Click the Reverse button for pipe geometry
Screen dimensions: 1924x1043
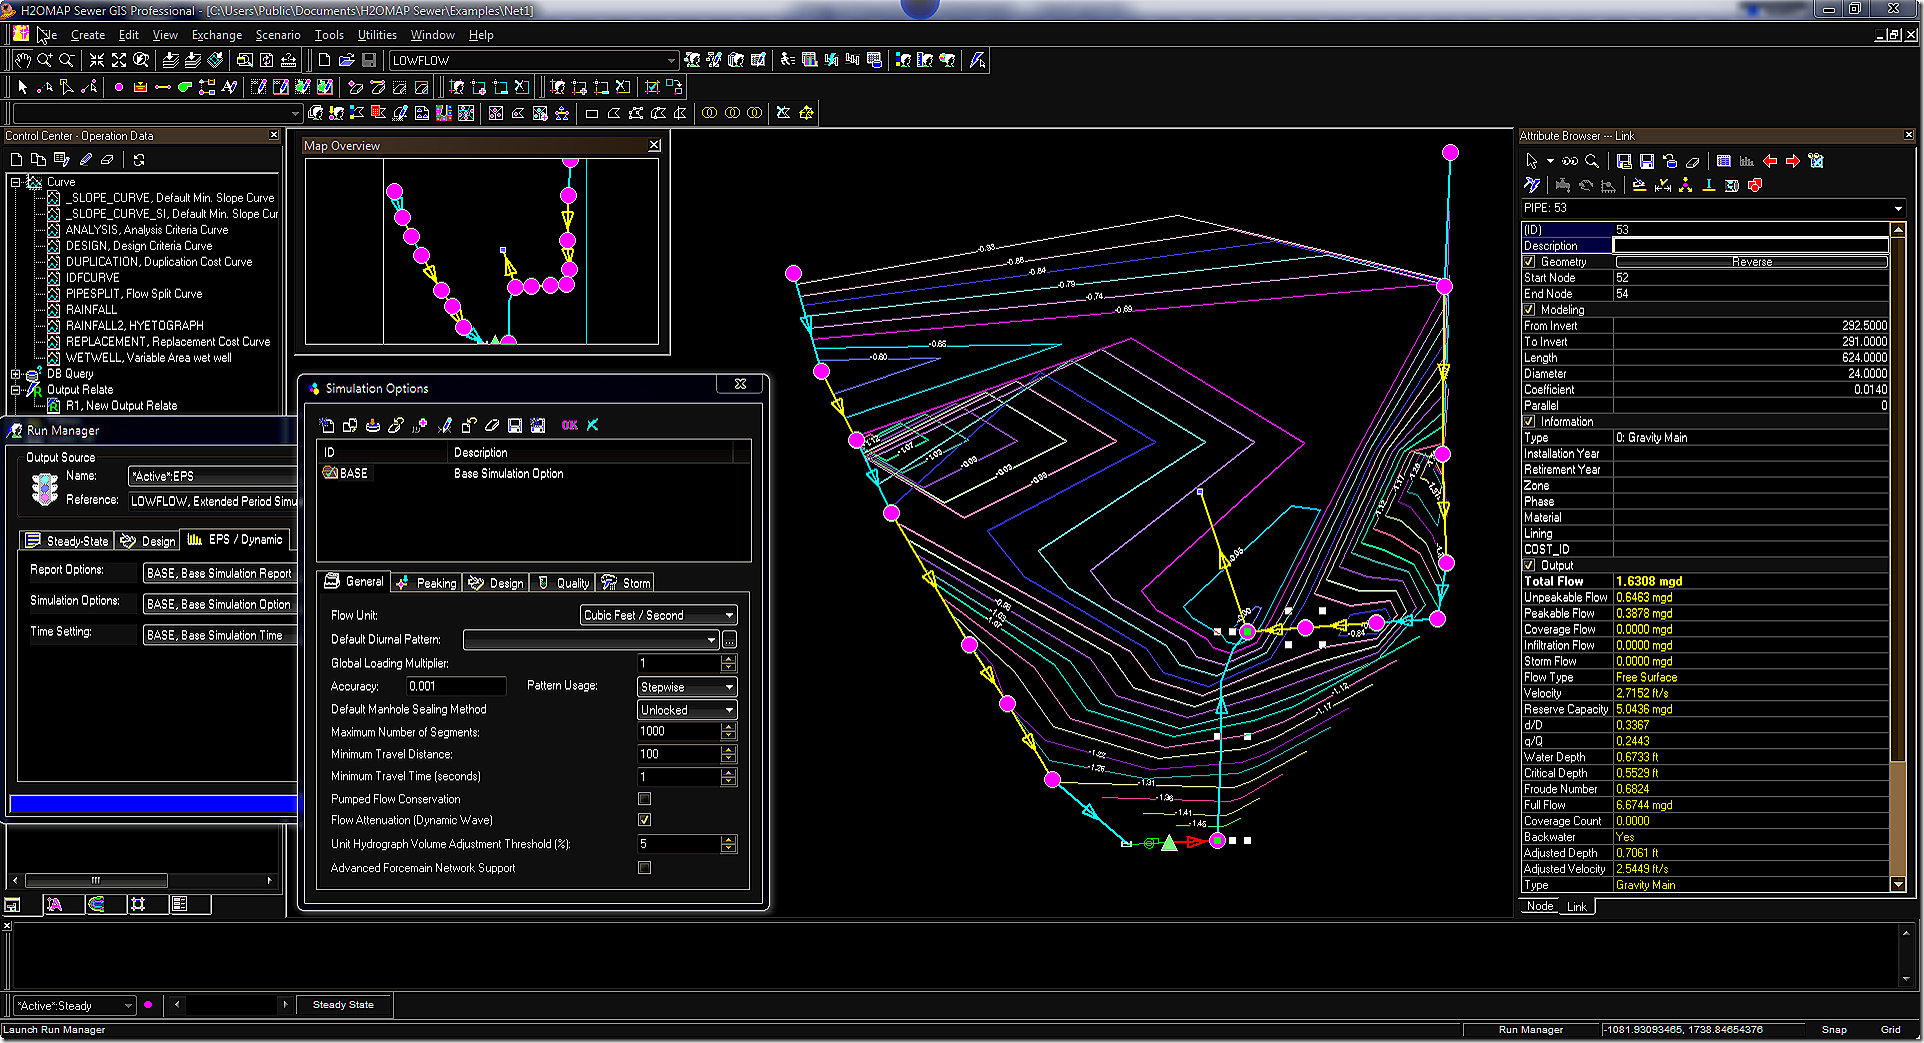[1751, 261]
